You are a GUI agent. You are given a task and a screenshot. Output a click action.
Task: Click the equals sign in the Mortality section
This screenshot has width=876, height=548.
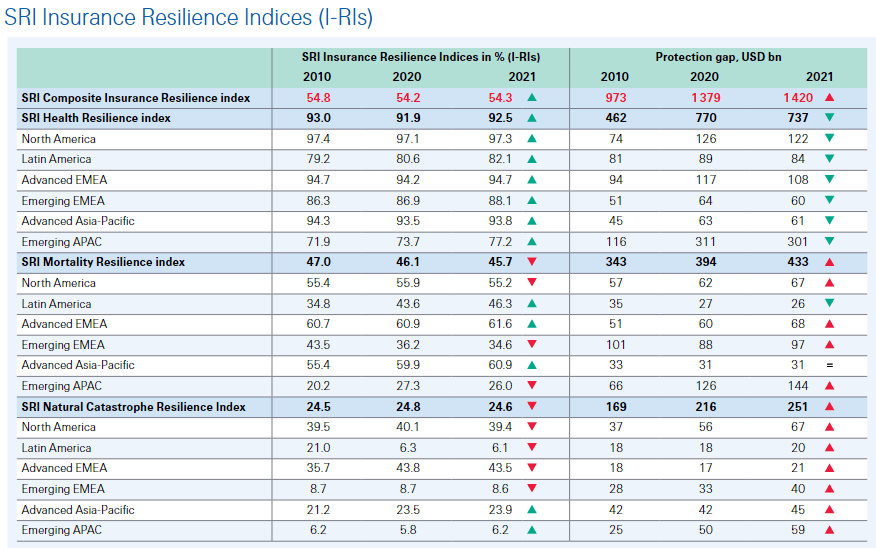(829, 365)
